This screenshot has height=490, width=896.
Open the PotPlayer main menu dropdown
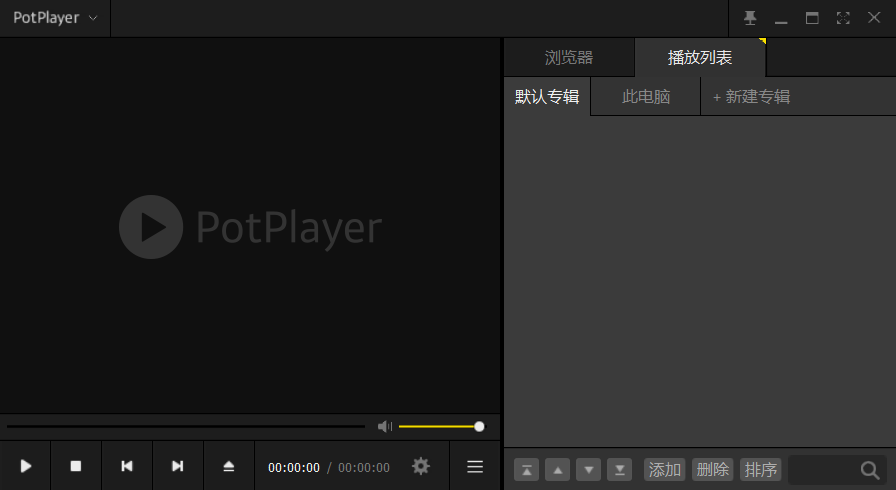[x=55, y=18]
